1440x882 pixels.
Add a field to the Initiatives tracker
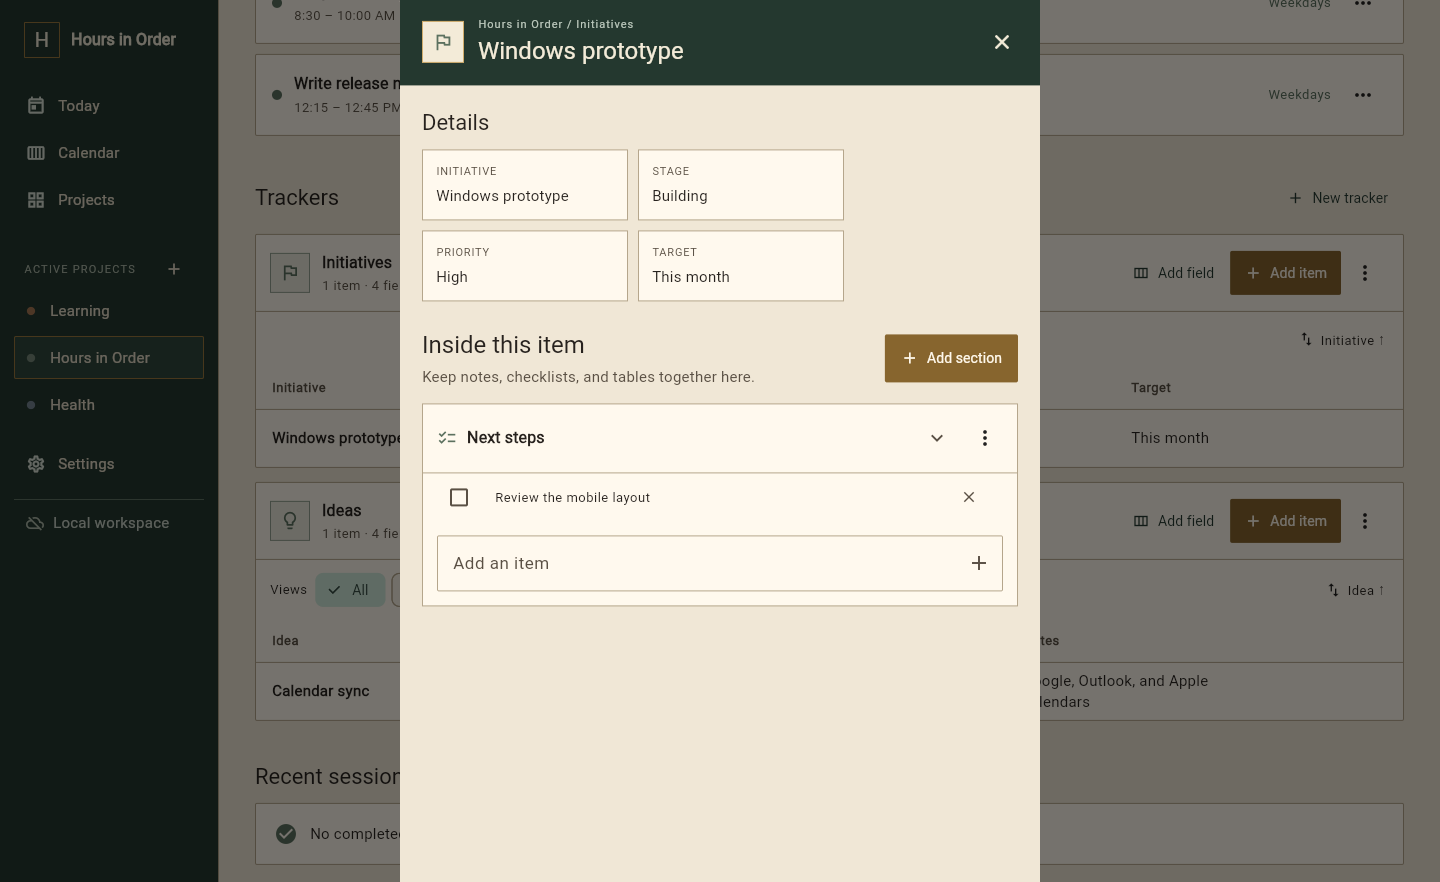[1174, 273]
